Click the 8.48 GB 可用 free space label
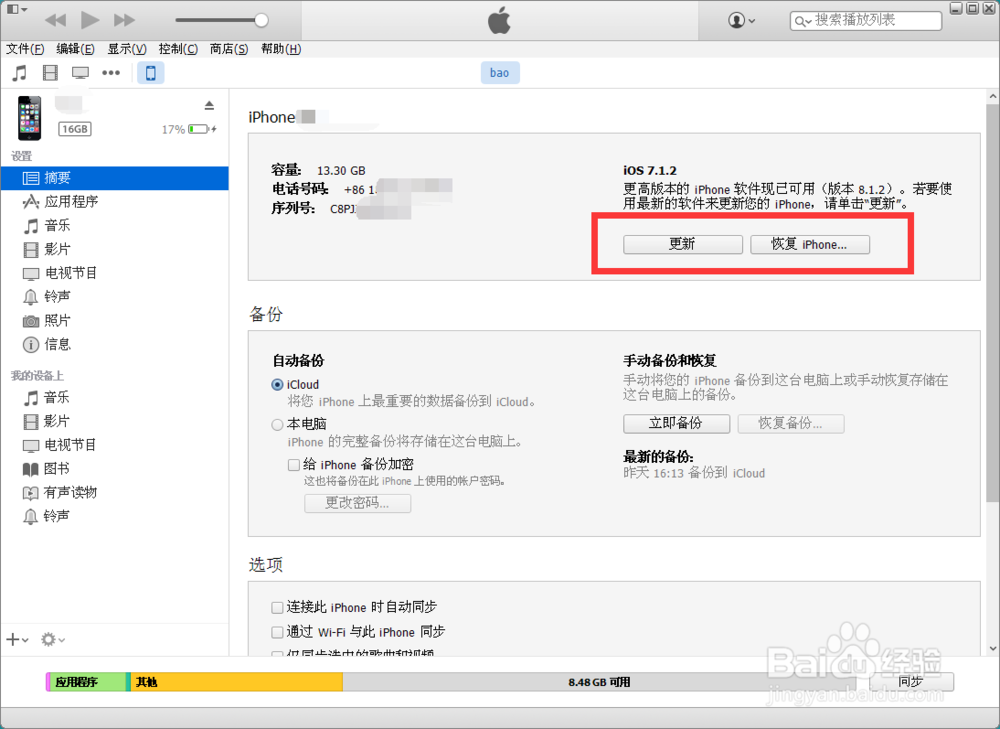Image resolution: width=1000 pixels, height=729 pixels. pyautogui.click(x=599, y=682)
